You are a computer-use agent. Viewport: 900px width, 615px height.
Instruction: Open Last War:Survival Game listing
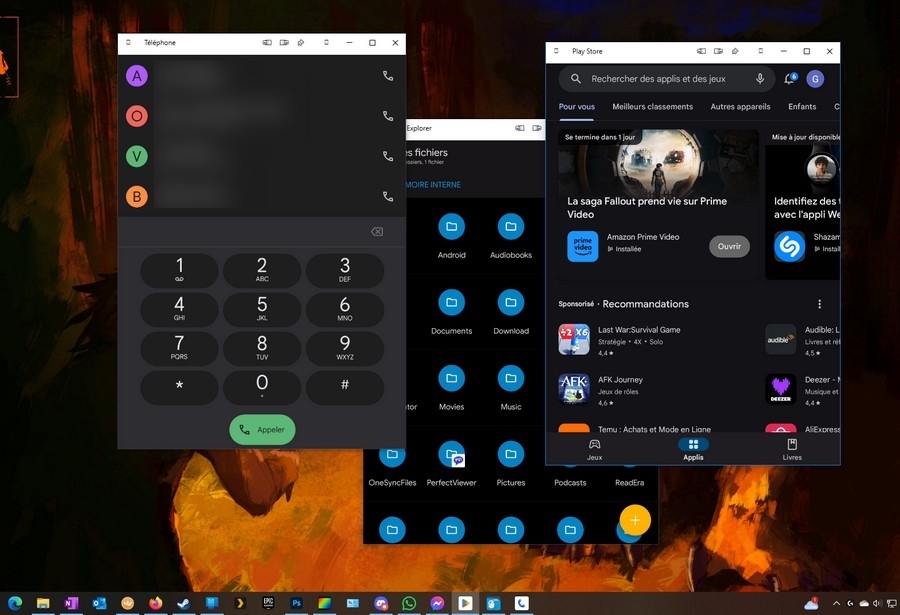[x=639, y=340]
